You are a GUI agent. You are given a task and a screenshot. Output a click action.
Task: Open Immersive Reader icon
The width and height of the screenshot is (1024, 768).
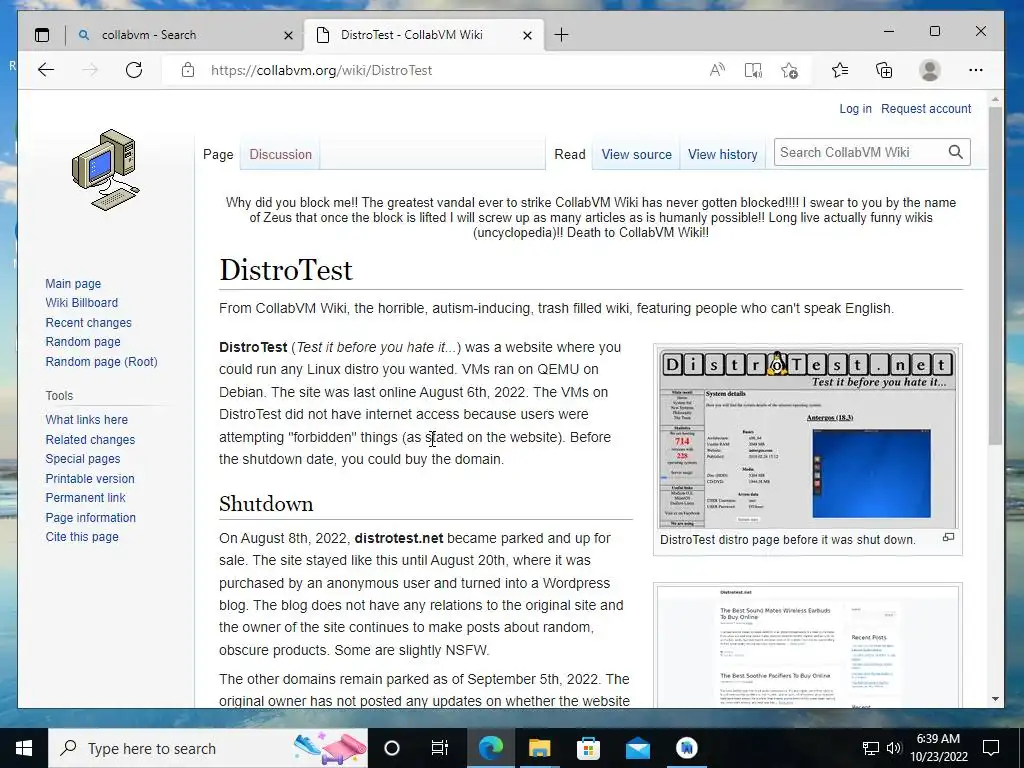coord(753,70)
